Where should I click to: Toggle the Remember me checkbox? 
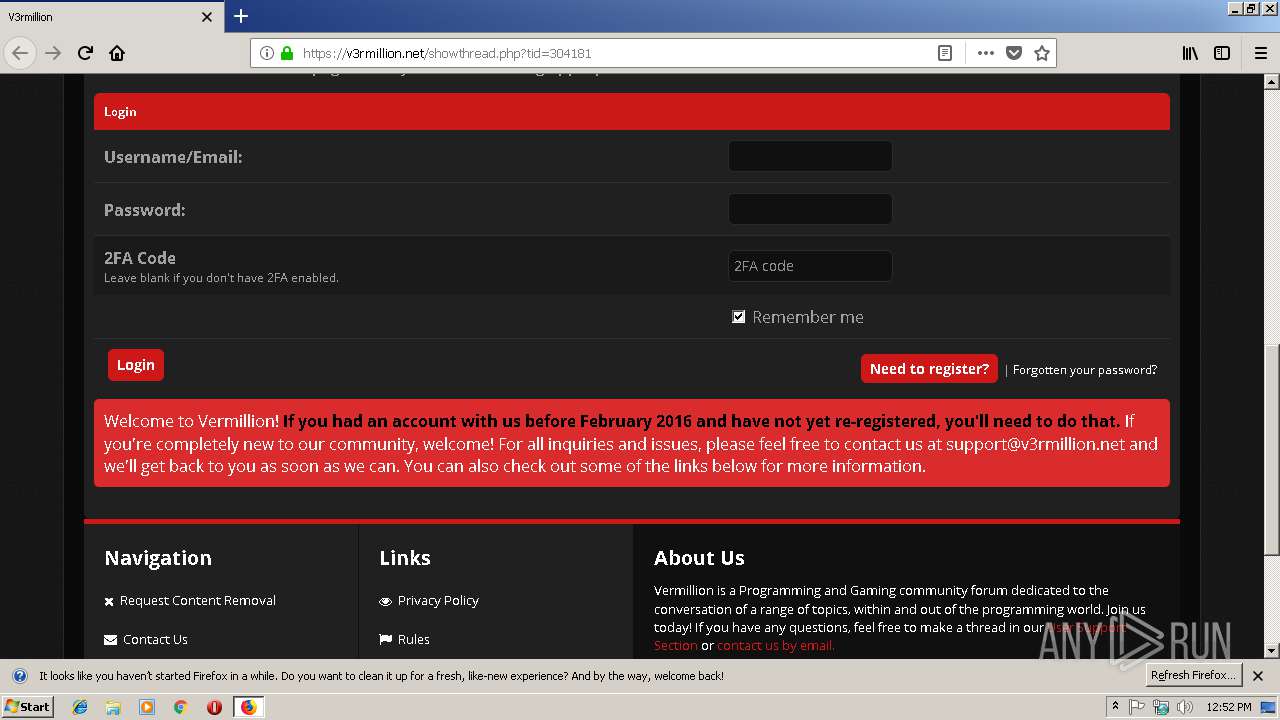738,317
